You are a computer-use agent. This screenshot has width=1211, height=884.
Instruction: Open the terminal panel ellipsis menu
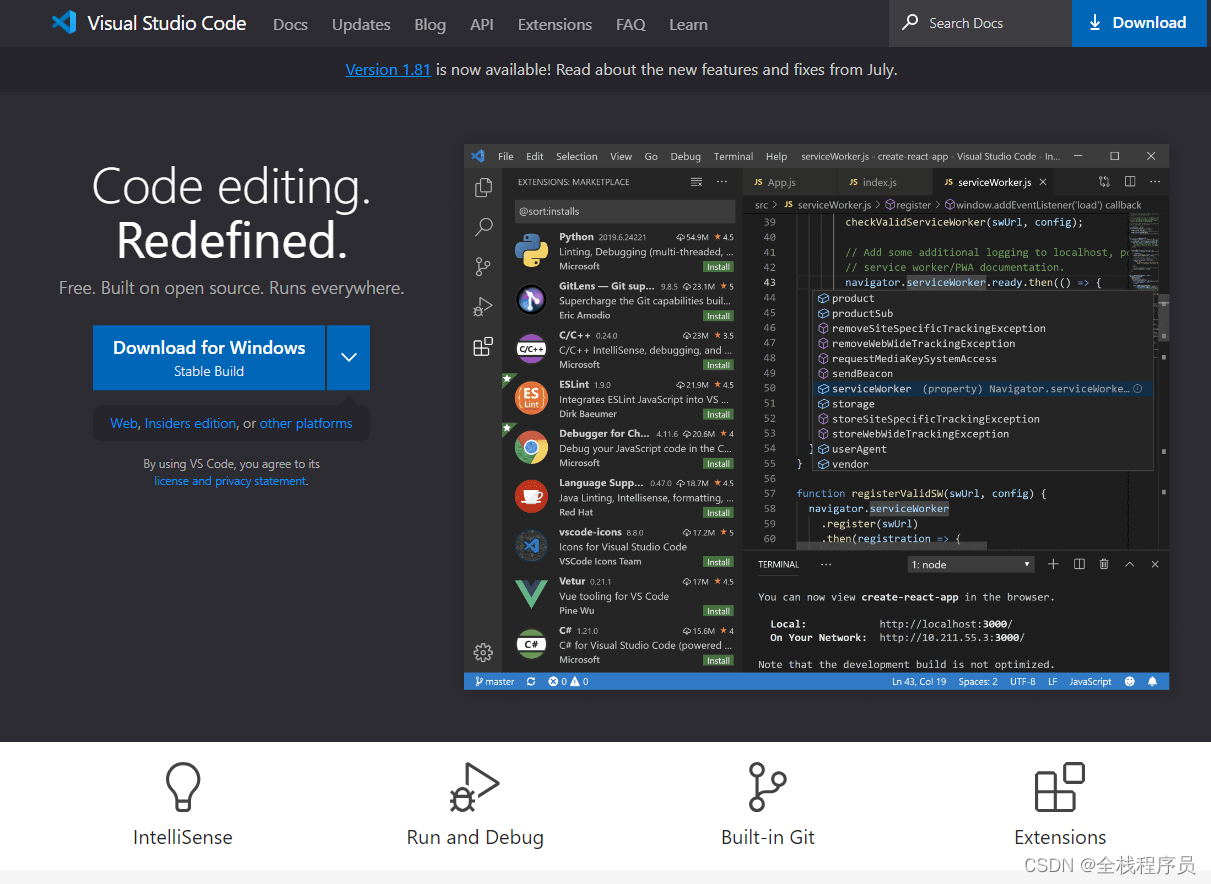point(826,564)
